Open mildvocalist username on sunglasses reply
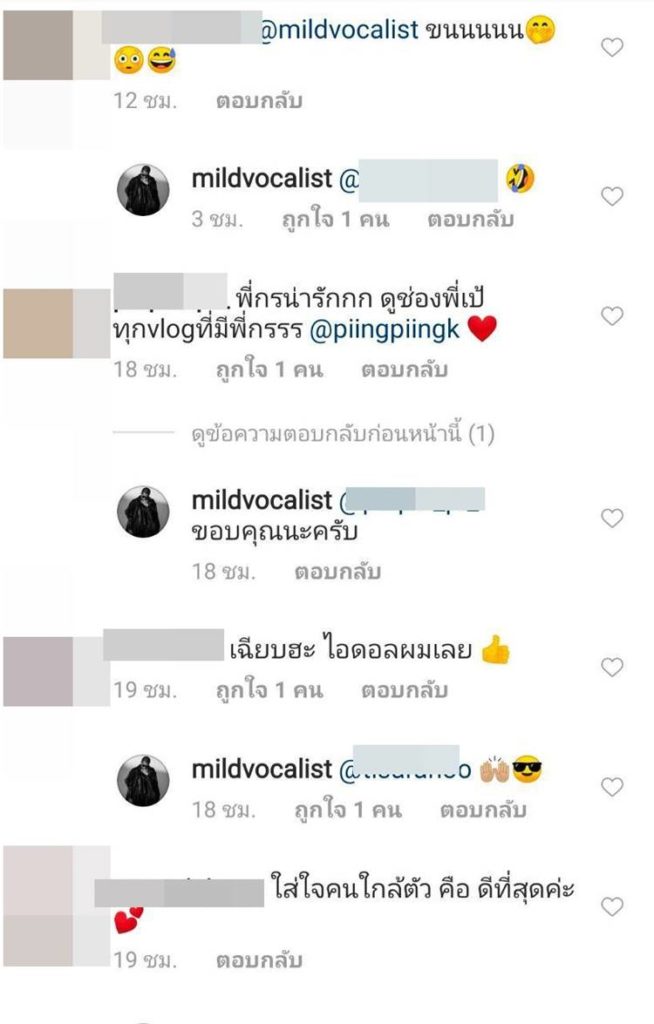 262,769
